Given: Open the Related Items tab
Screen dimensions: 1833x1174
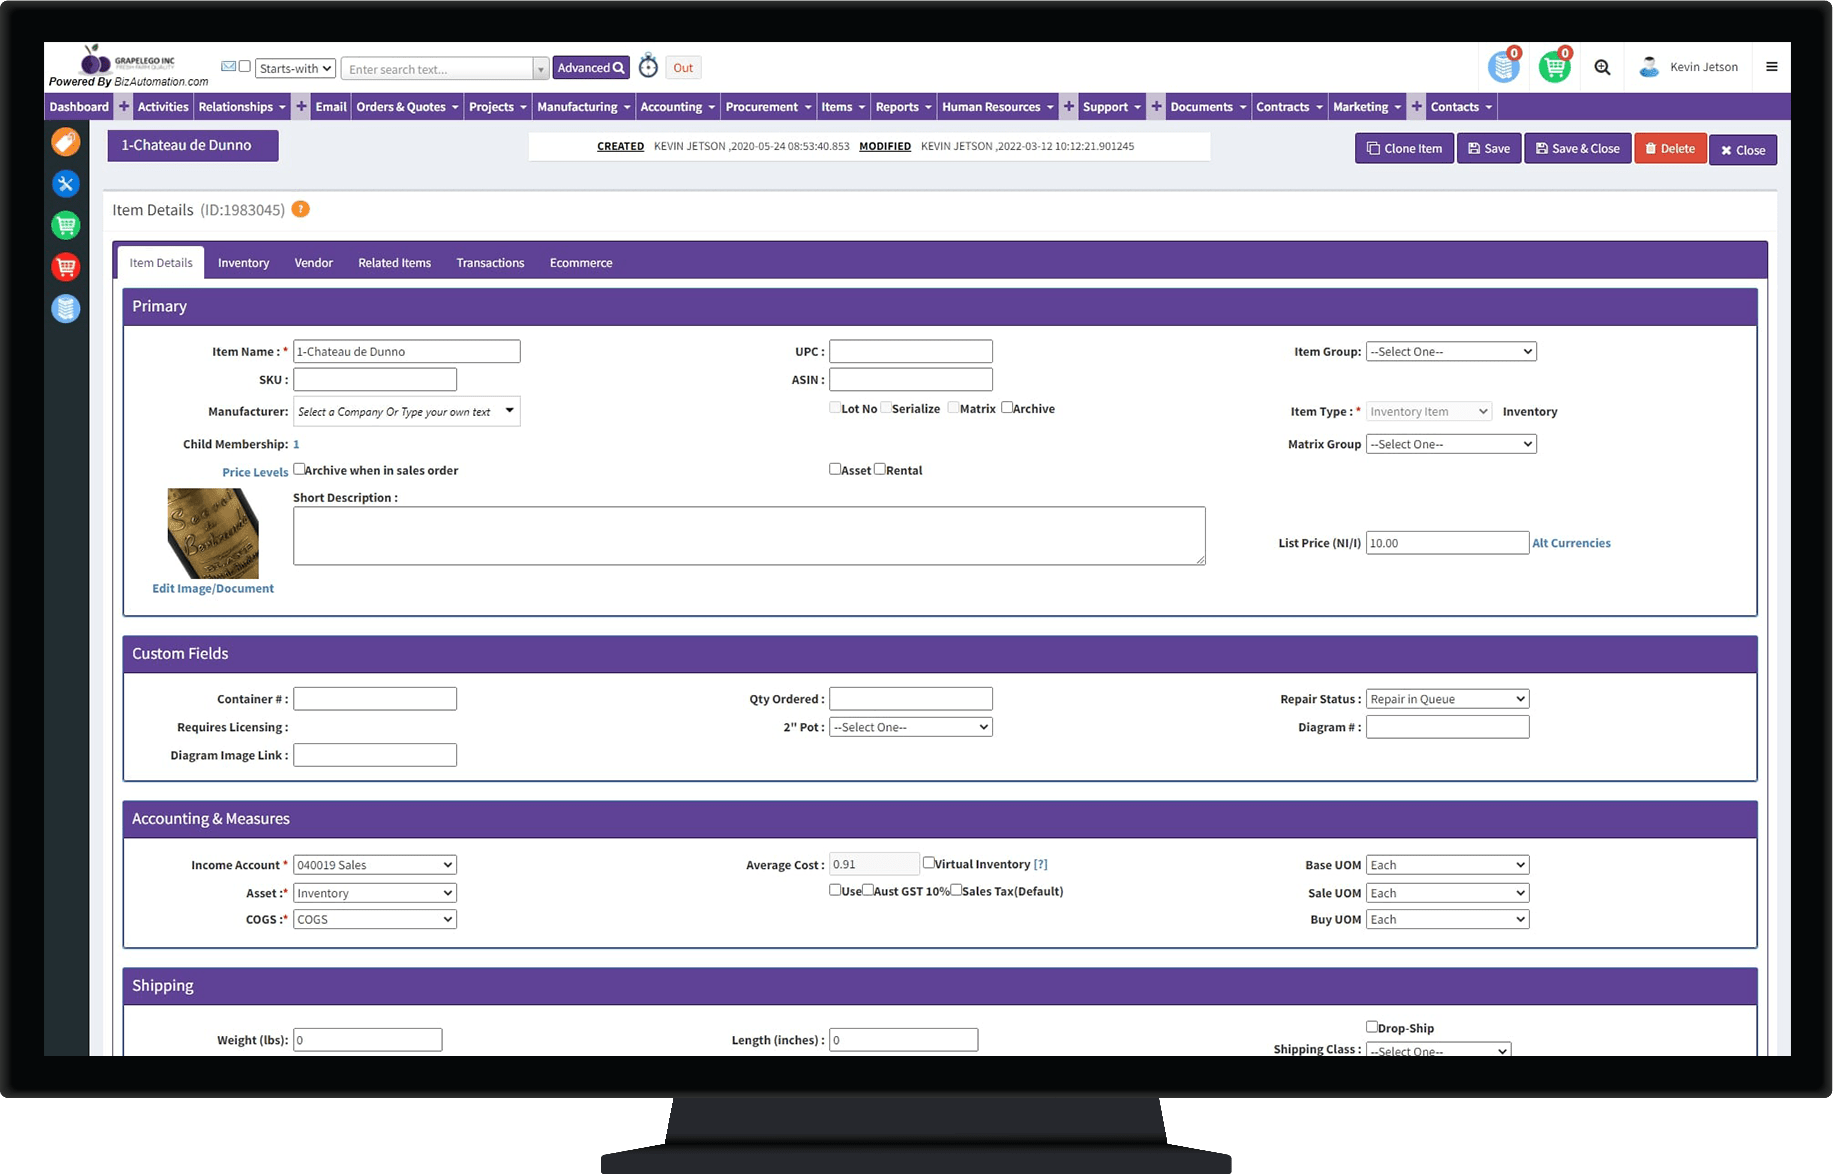Looking at the screenshot, I should pyautogui.click(x=395, y=263).
